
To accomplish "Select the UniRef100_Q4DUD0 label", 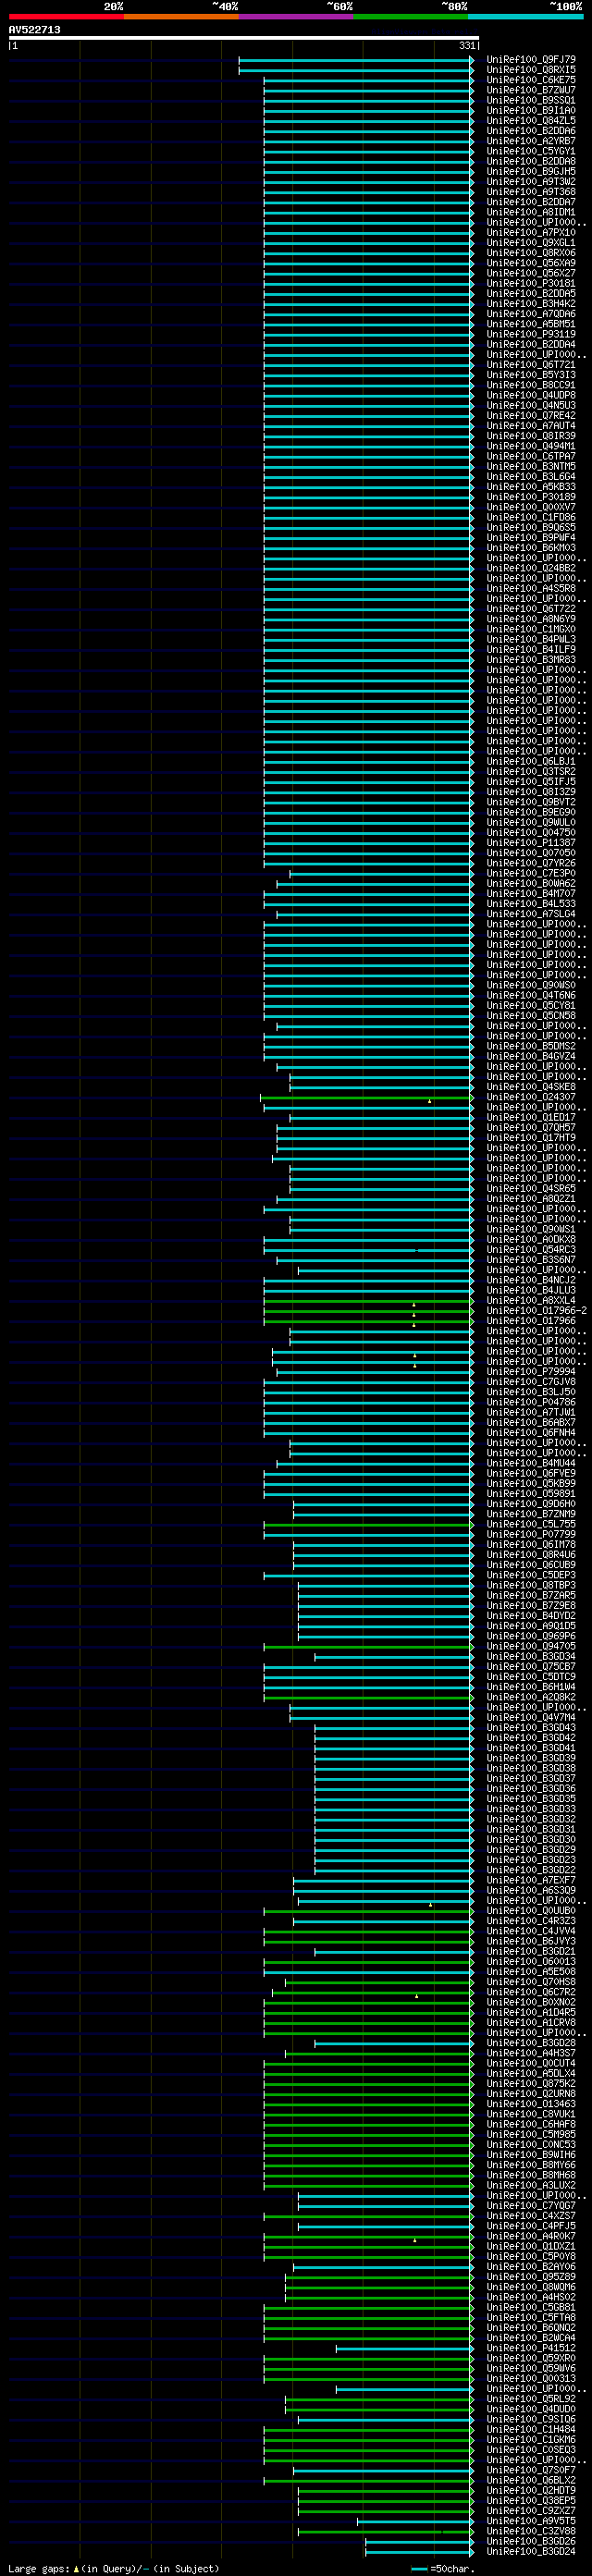I will pos(531,2409).
